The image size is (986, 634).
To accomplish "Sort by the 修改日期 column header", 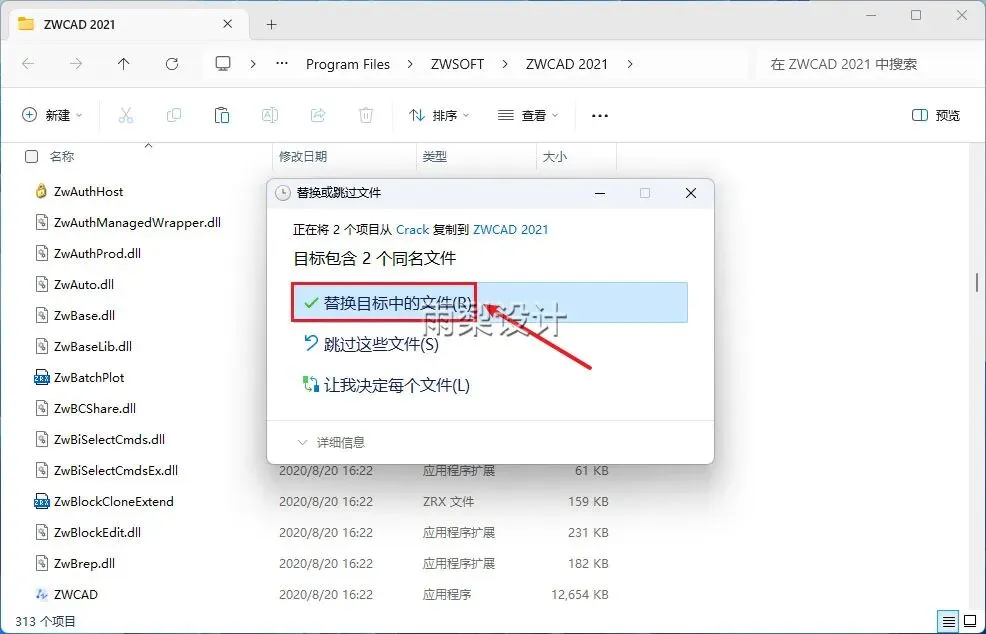I will click(303, 157).
